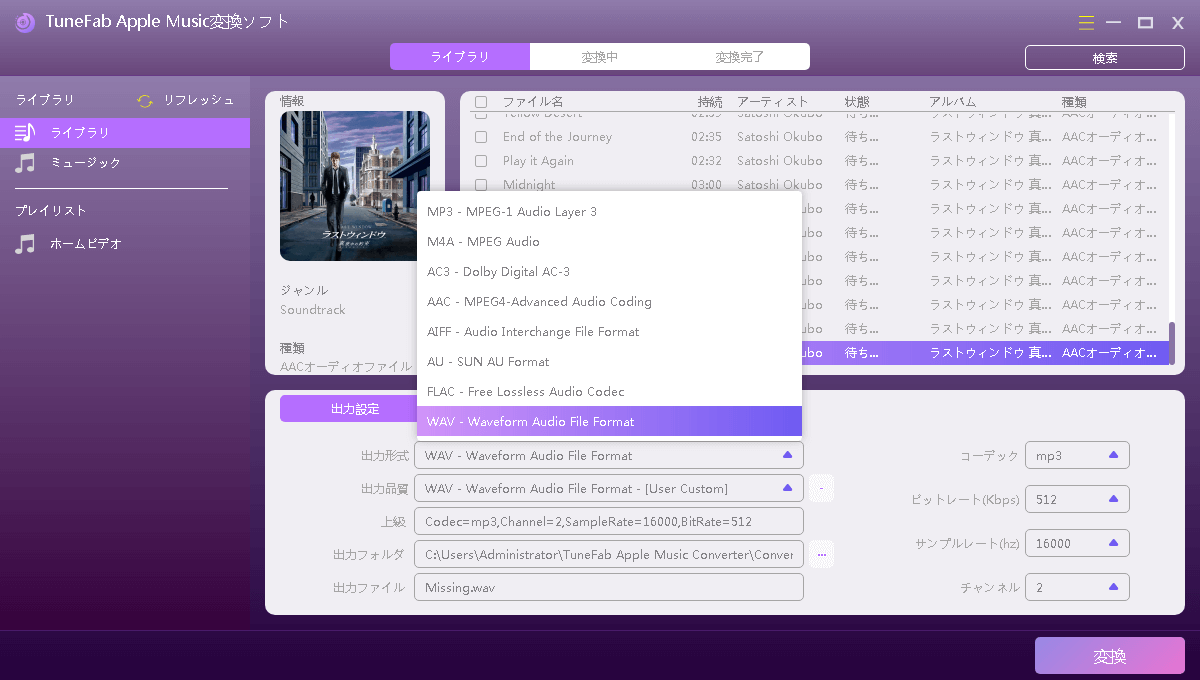The image size is (1200, 680).
Task: Select the 出力設定 tab
Action: click(x=355, y=408)
